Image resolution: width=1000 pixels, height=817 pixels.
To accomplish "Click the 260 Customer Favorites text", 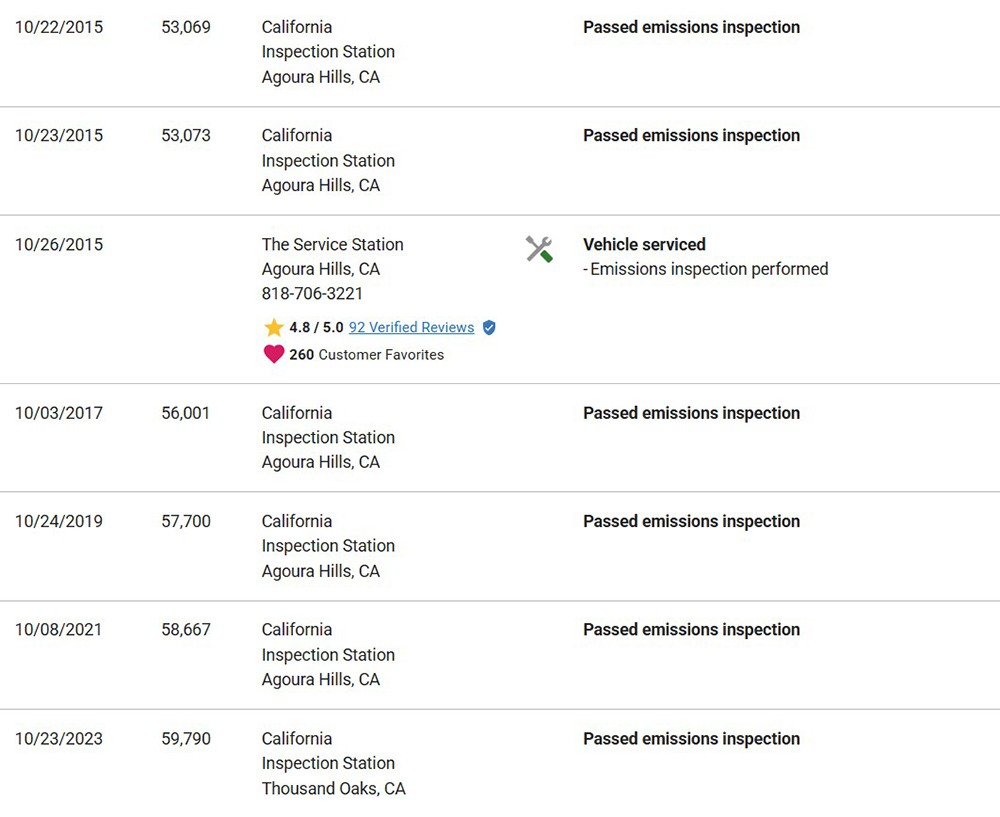I will coord(366,354).
